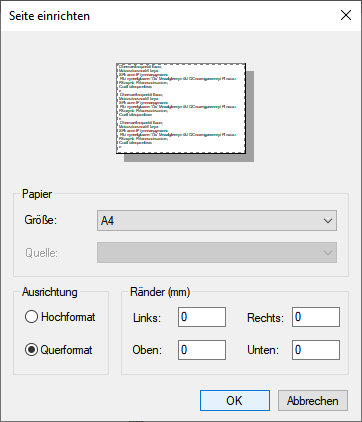Screen dimensions: 362x422
Task: Click the disabled Quelle dropdown
Action: pos(217,253)
